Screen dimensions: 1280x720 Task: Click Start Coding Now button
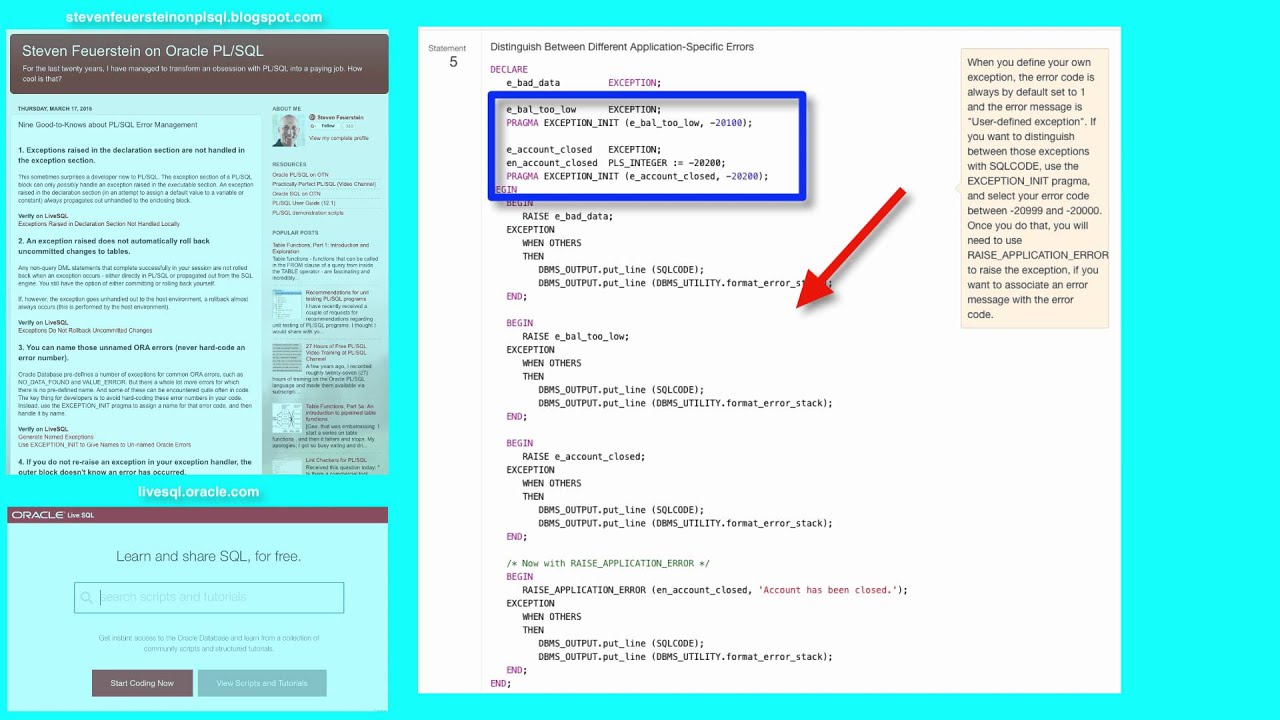point(142,683)
